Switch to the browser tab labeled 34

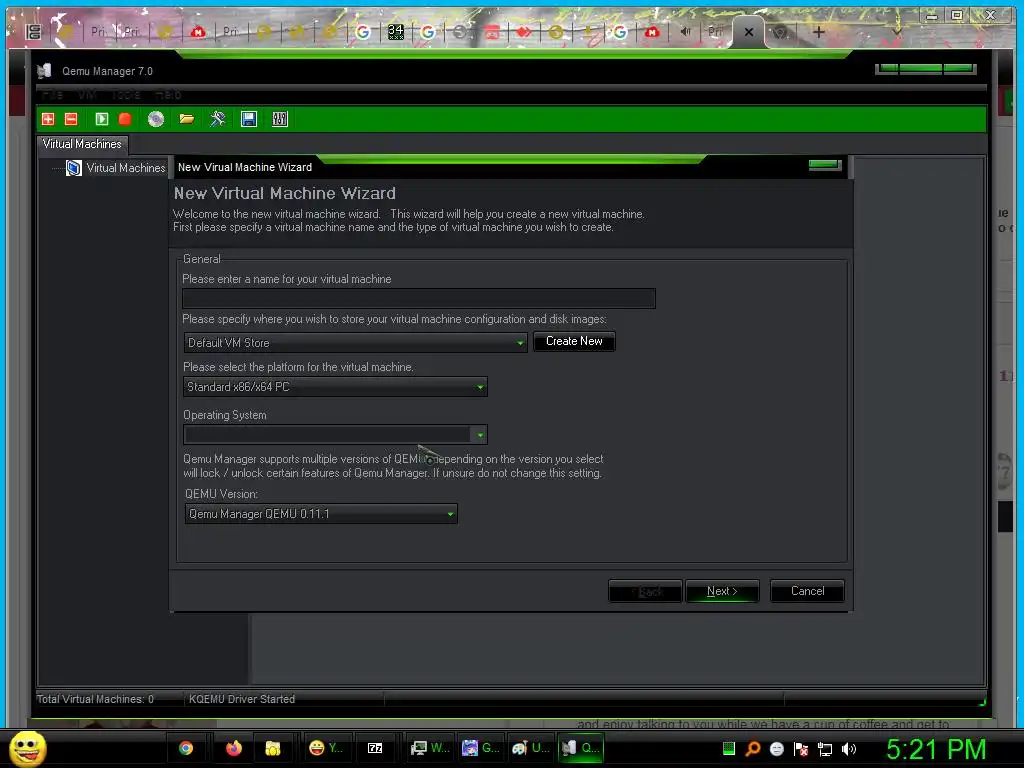coord(396,31)
